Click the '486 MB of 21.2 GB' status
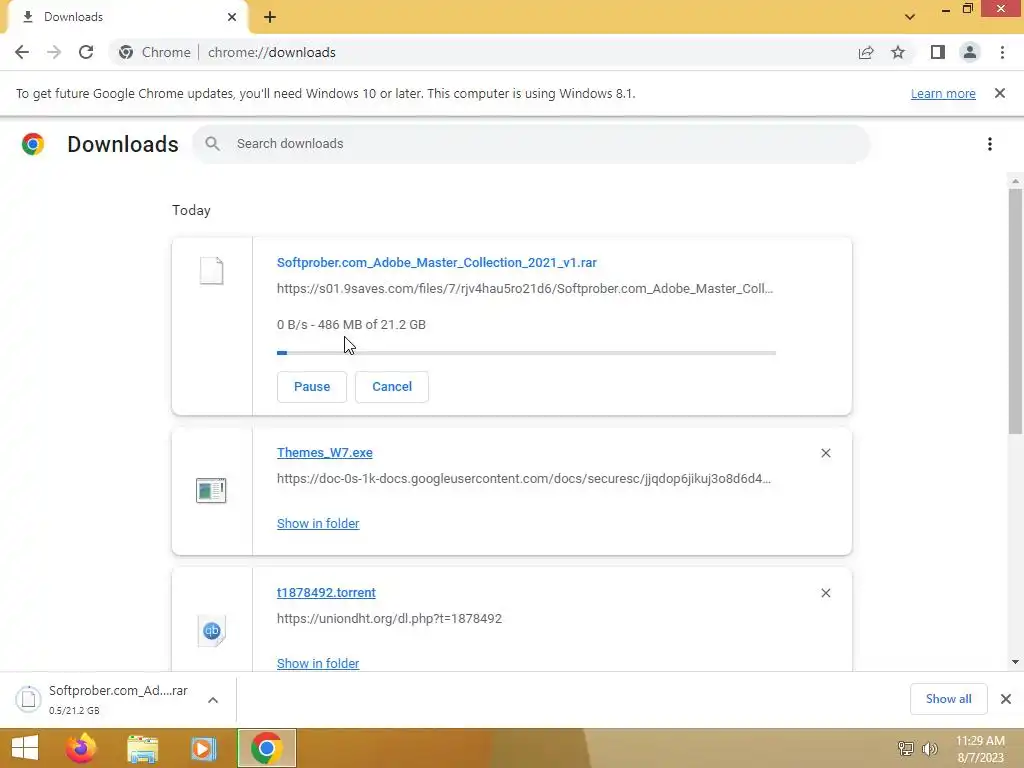This screenshot has height=768, width=1024. pos(372,325)
